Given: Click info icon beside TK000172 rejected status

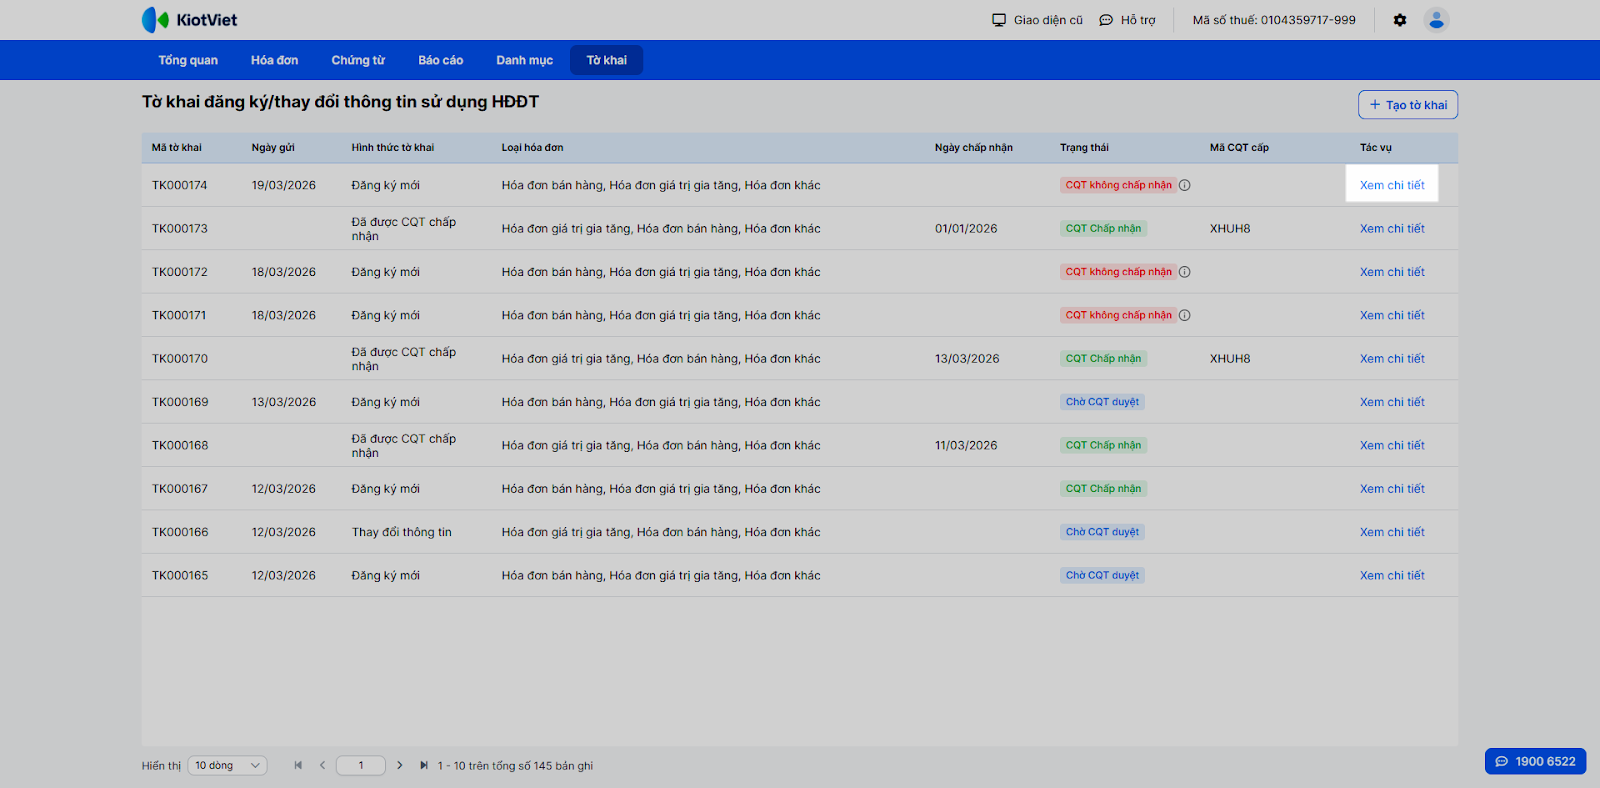Looking at the screenshot, I should (1185, 272).
